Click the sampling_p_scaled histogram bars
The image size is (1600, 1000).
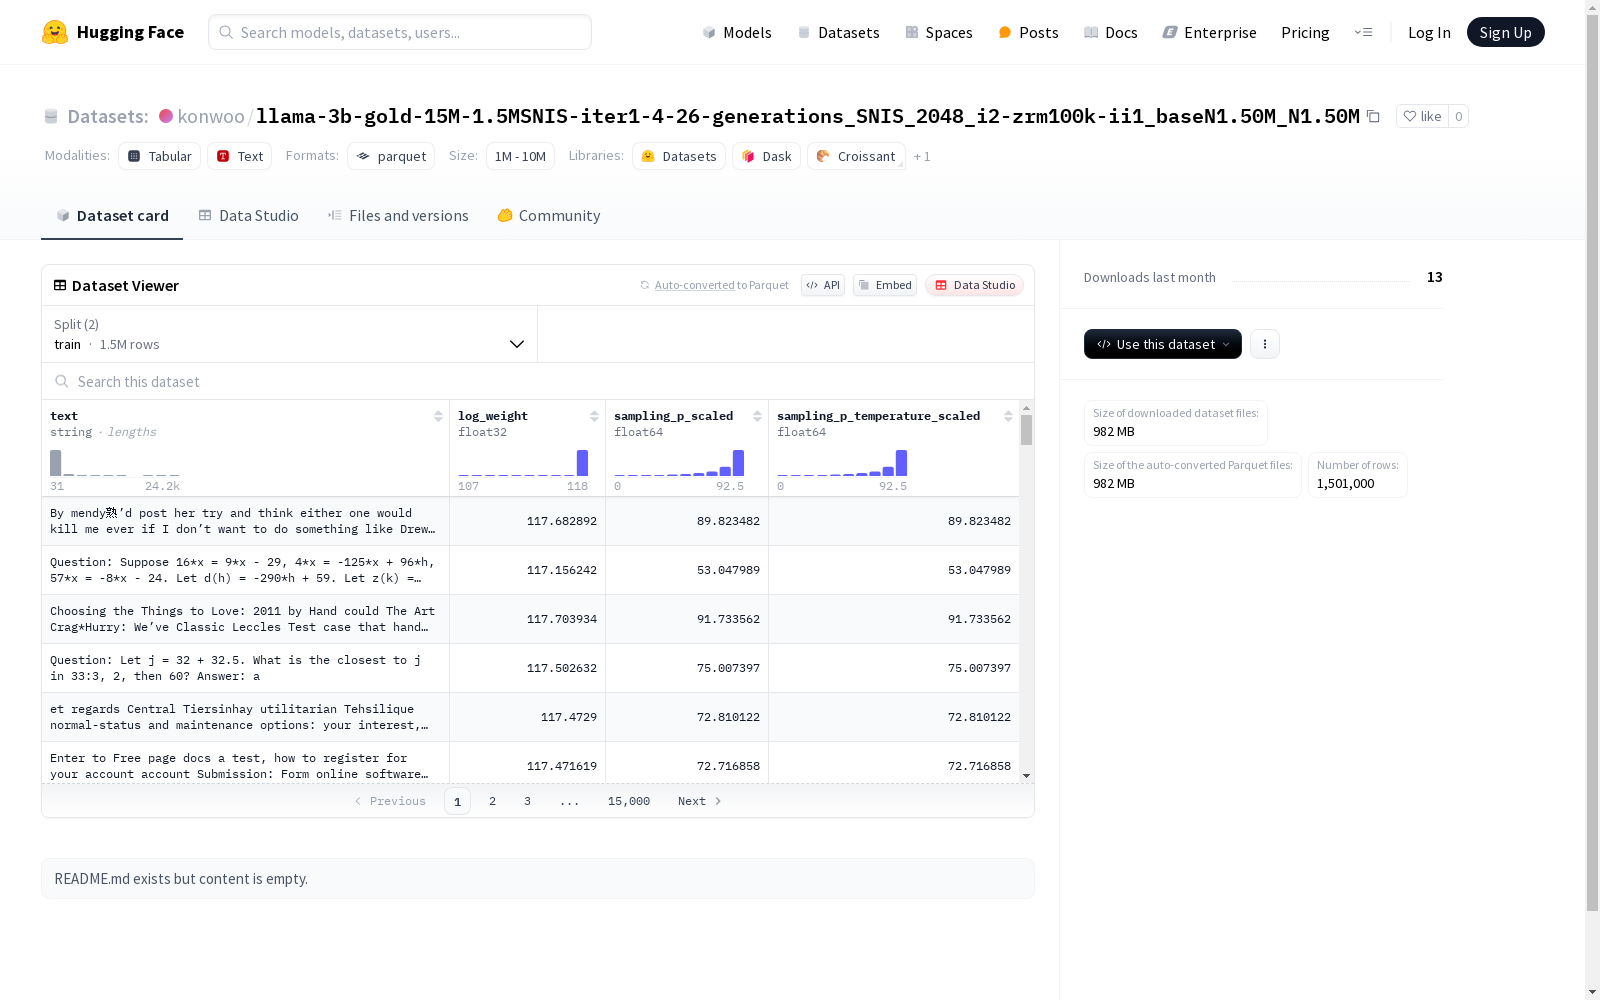pos(679,463)
